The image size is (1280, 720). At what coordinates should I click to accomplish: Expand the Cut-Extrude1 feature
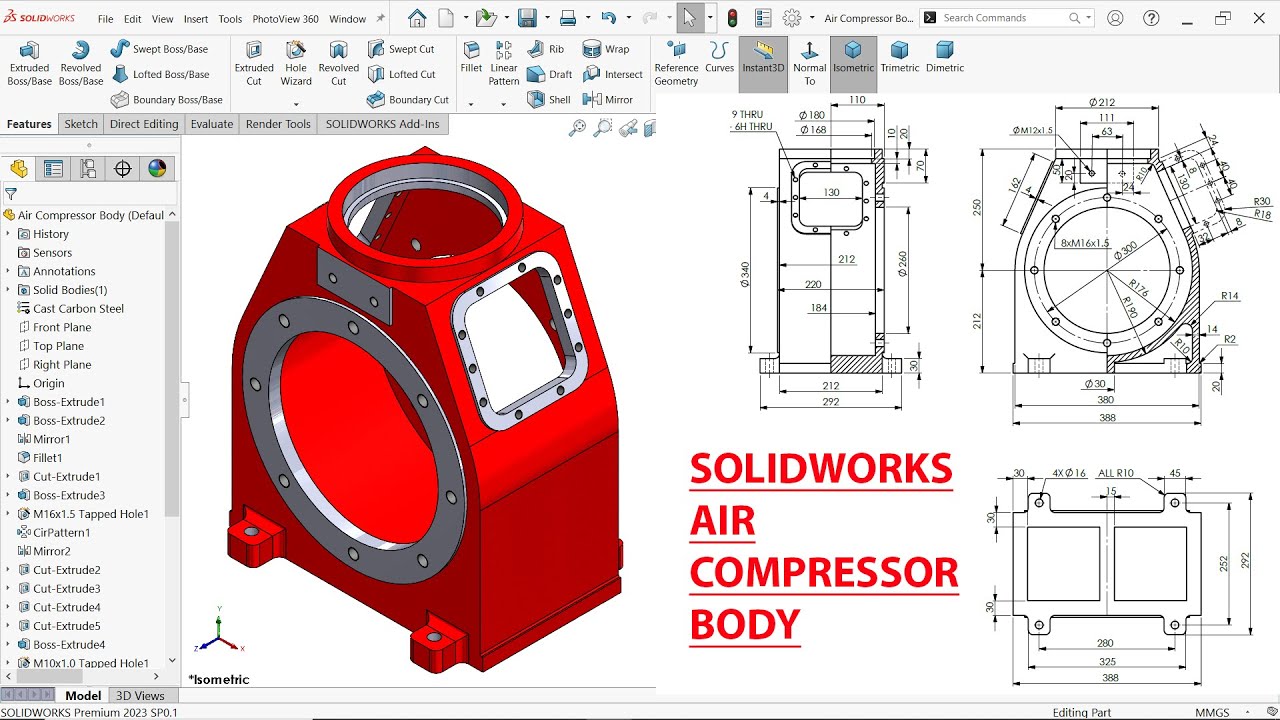[x=9, y=477]
